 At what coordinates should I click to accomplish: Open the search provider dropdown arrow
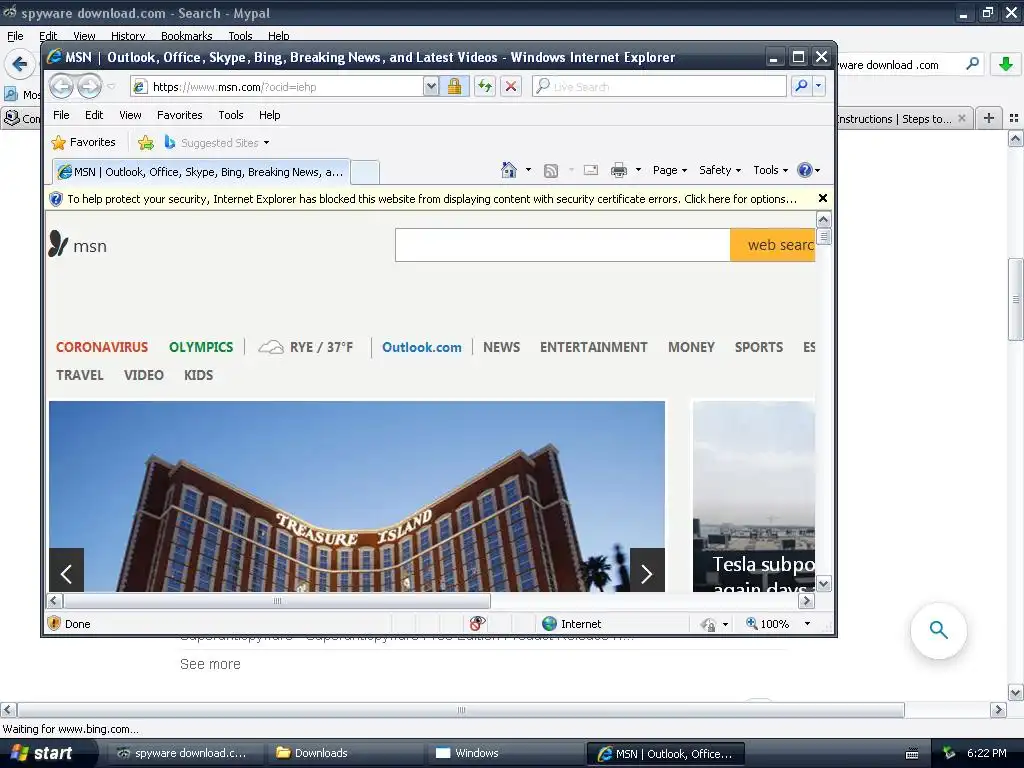818,86
